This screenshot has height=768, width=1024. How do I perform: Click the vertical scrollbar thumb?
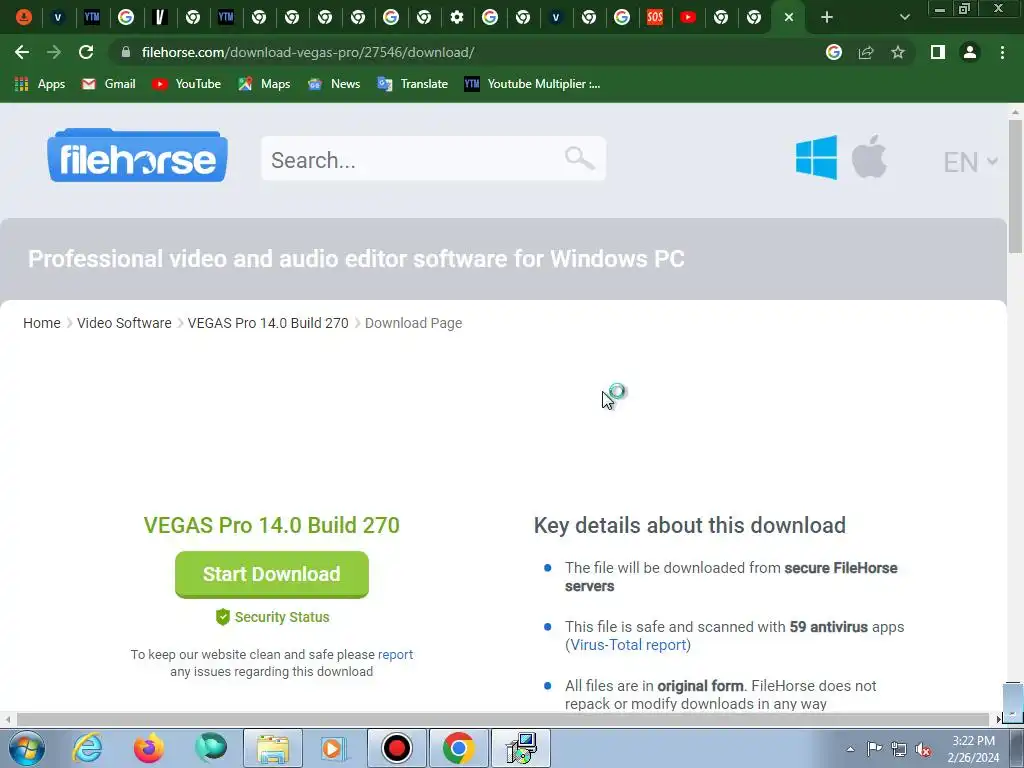(x=1015, y=186)
